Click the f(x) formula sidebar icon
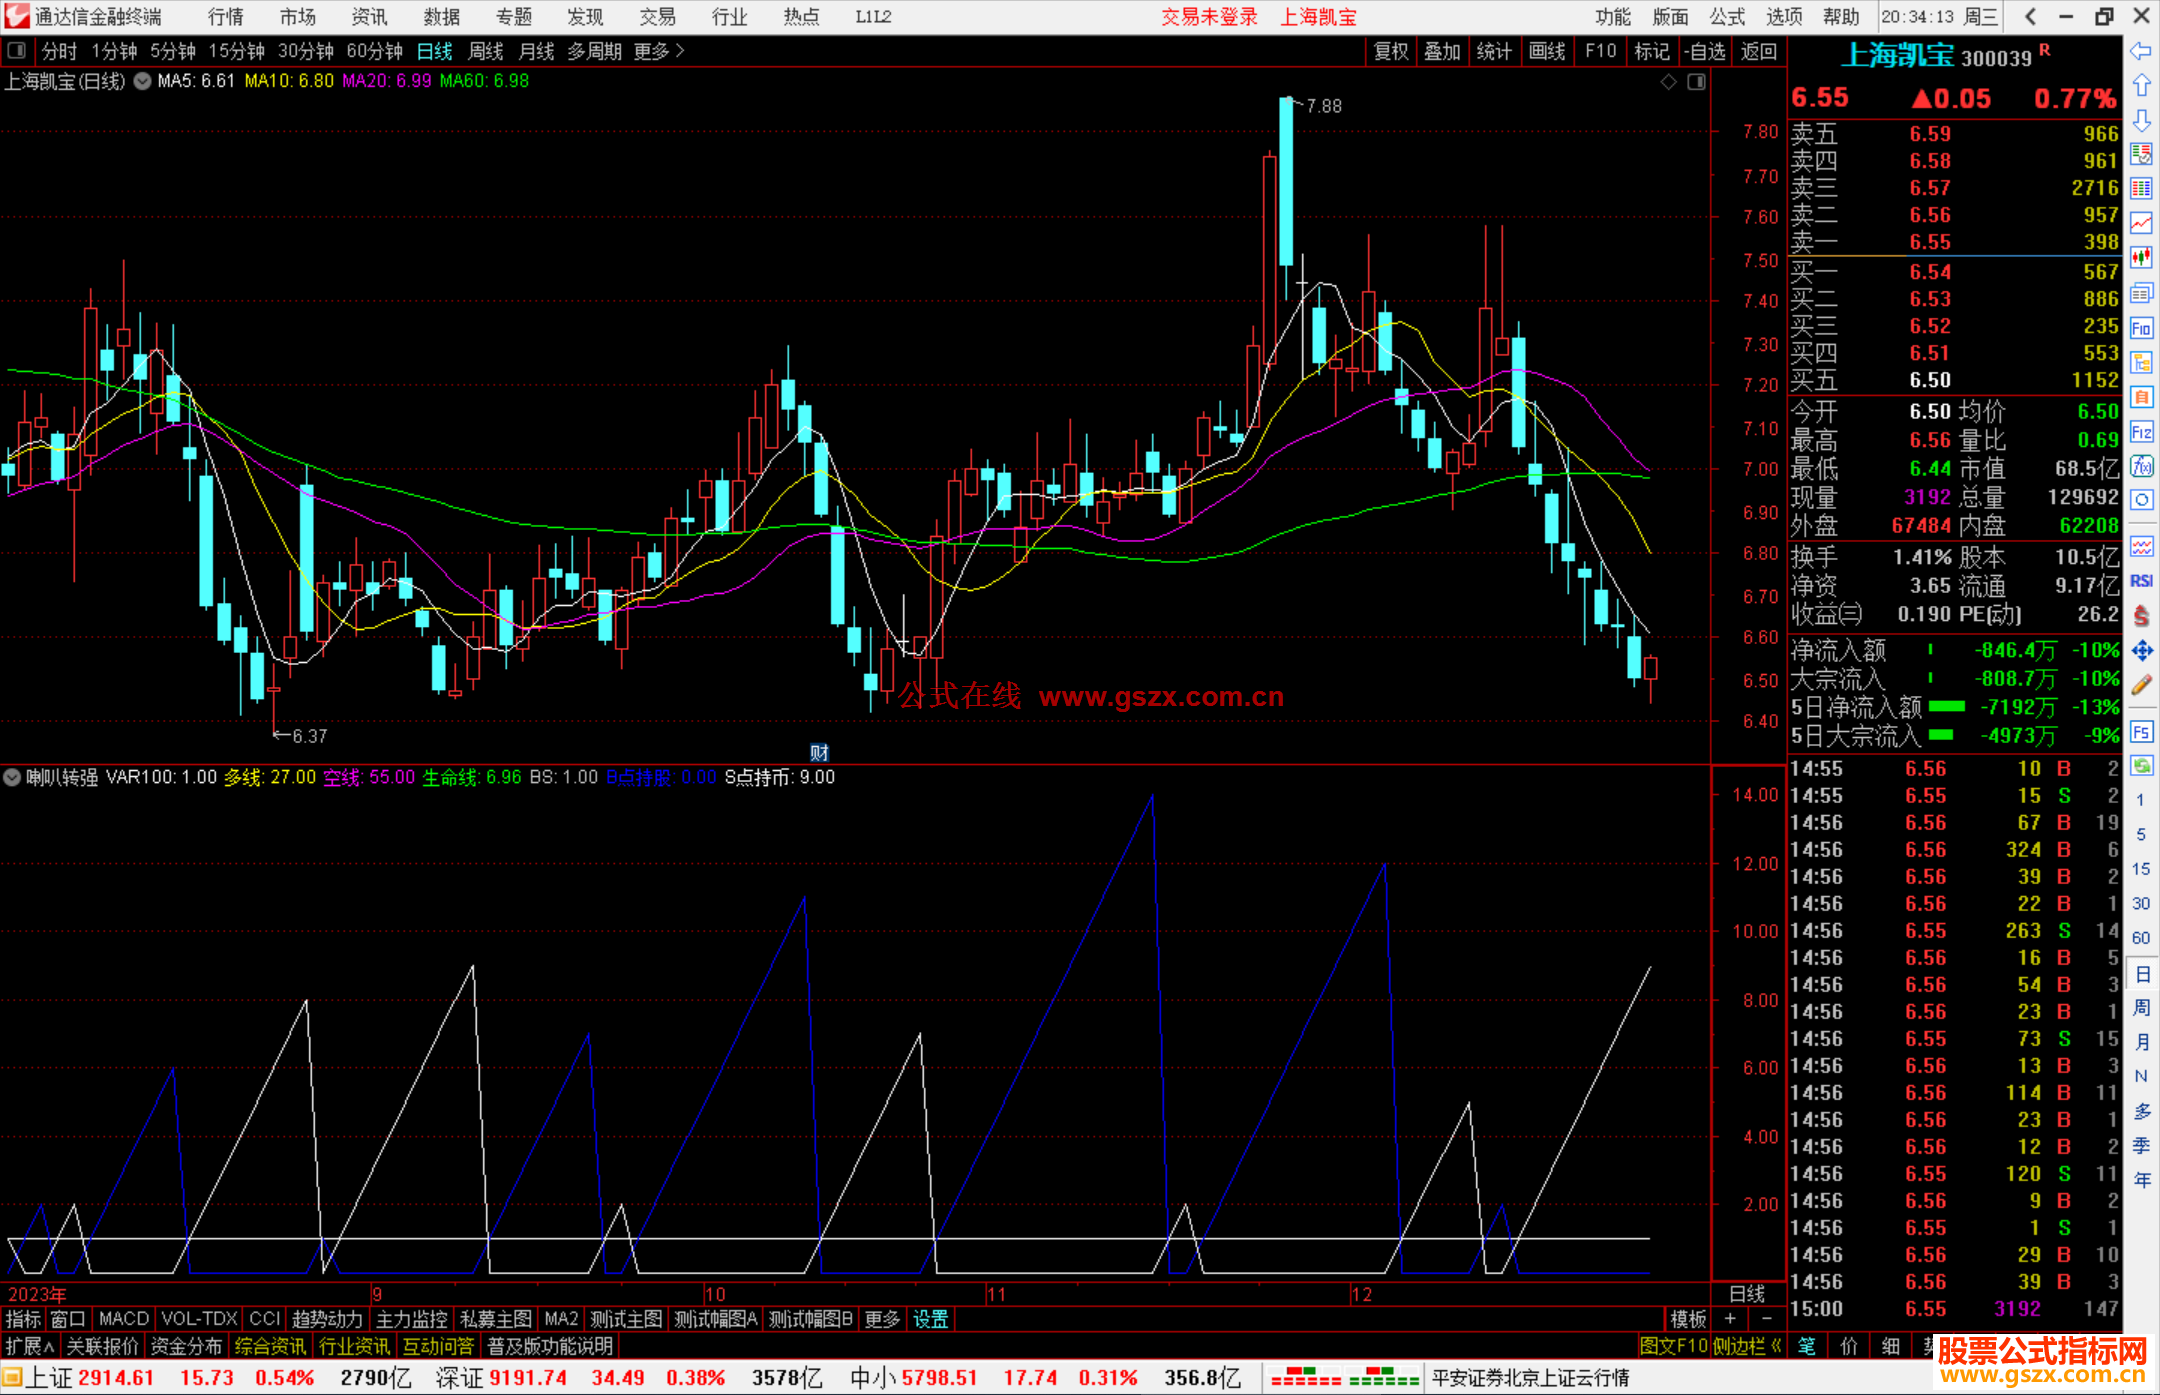 pyautogui.click(x=2141, y=466)
